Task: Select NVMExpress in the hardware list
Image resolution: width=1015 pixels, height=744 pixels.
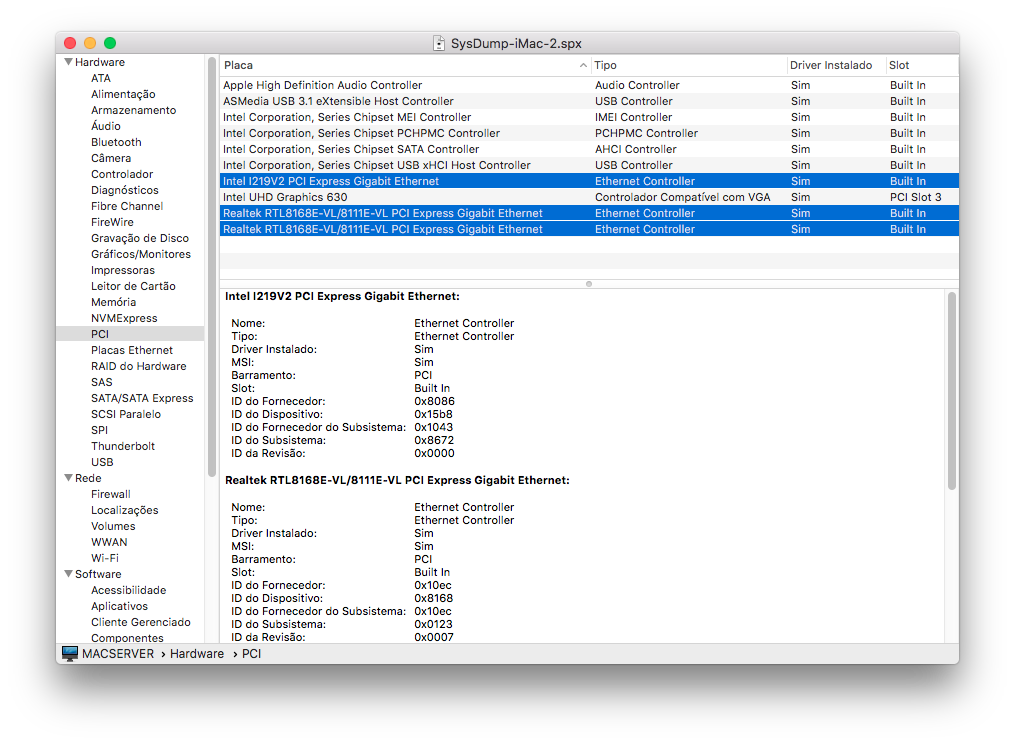Action: (124, 318)
